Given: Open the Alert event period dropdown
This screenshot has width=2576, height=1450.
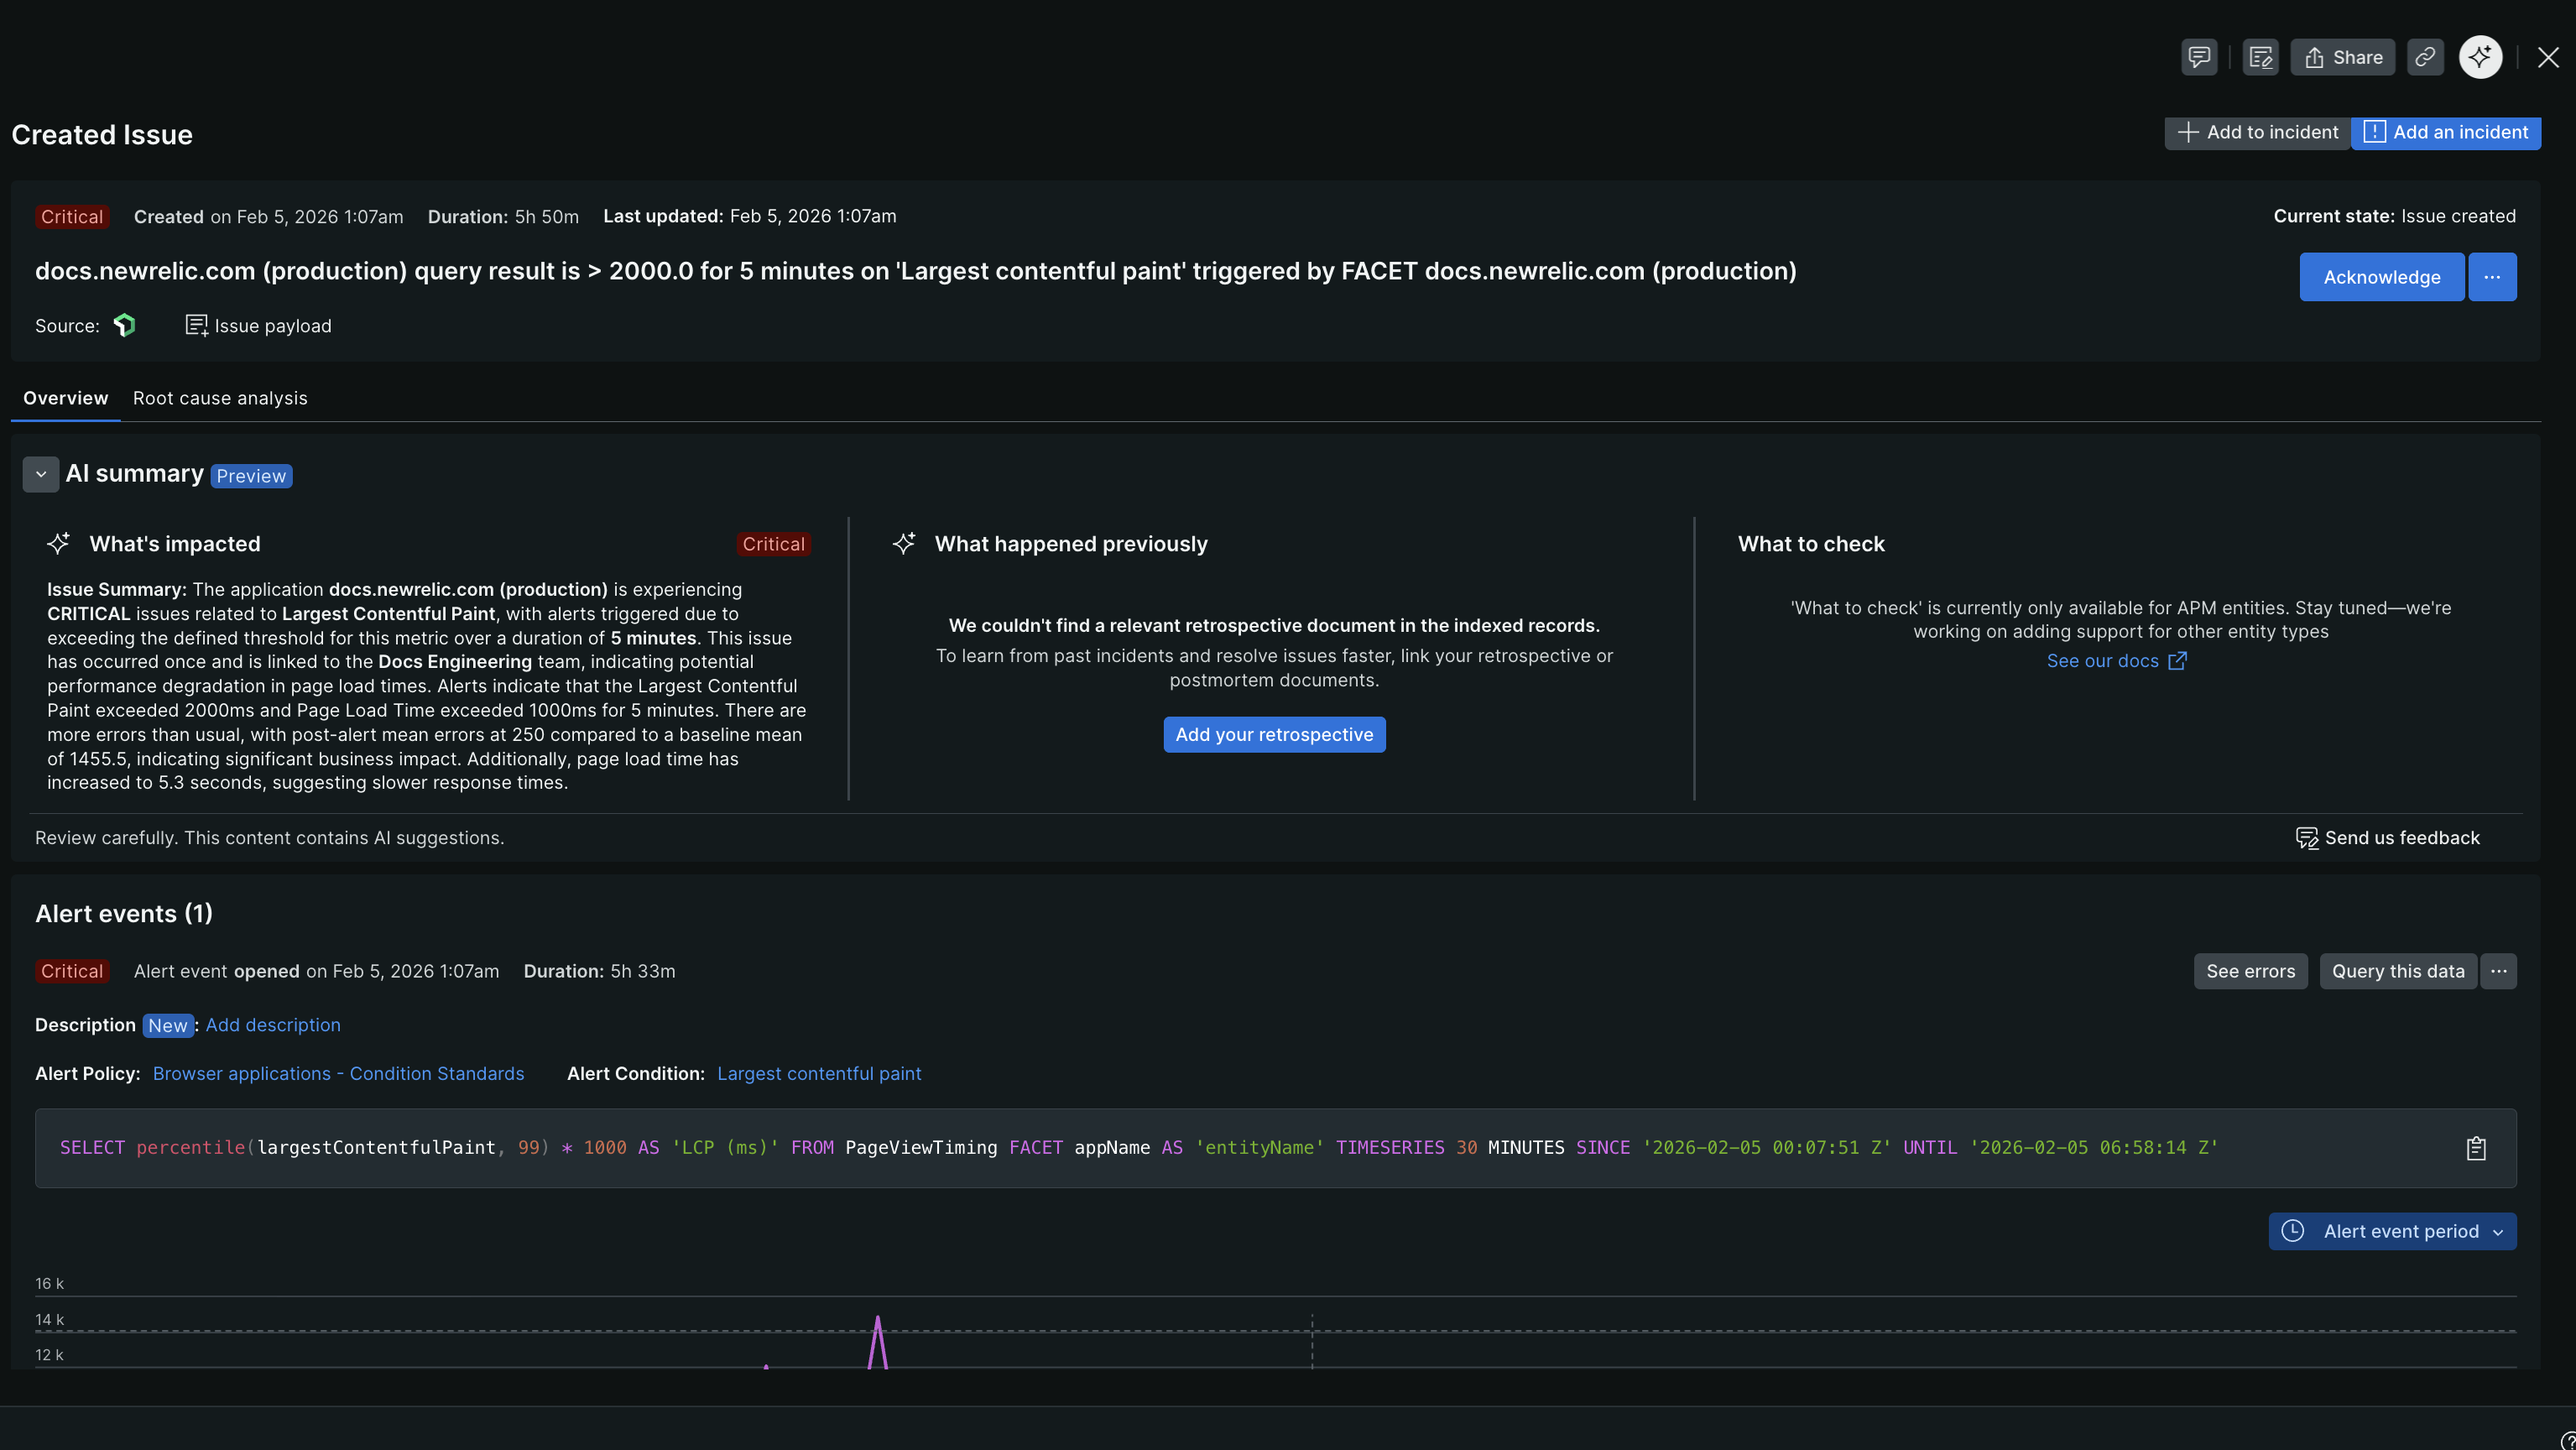Looking at the screenshot, I should pyautogui.click(x=2392, y=1231).
